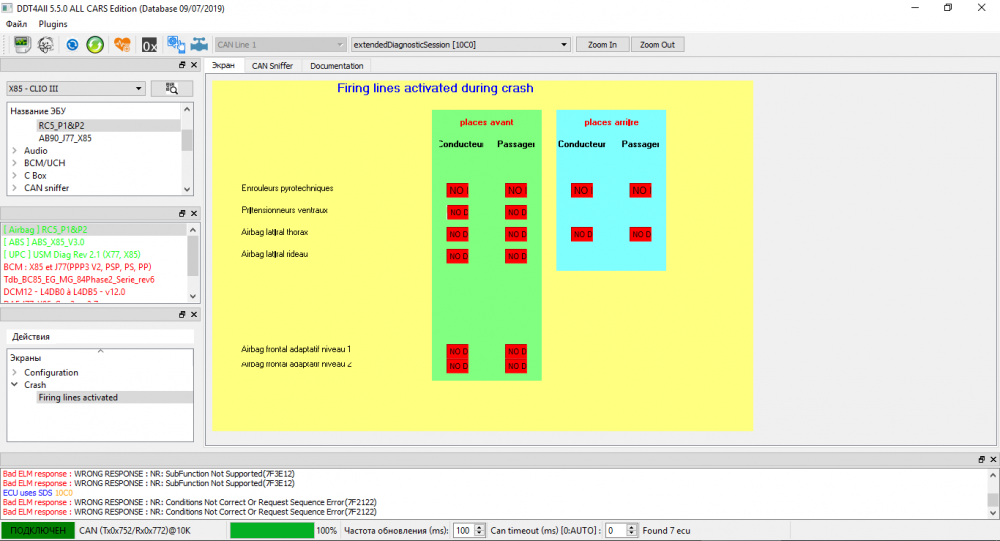Open the Plugins menu
This screenshot has height=541, width=1000.
pos(53,24)
